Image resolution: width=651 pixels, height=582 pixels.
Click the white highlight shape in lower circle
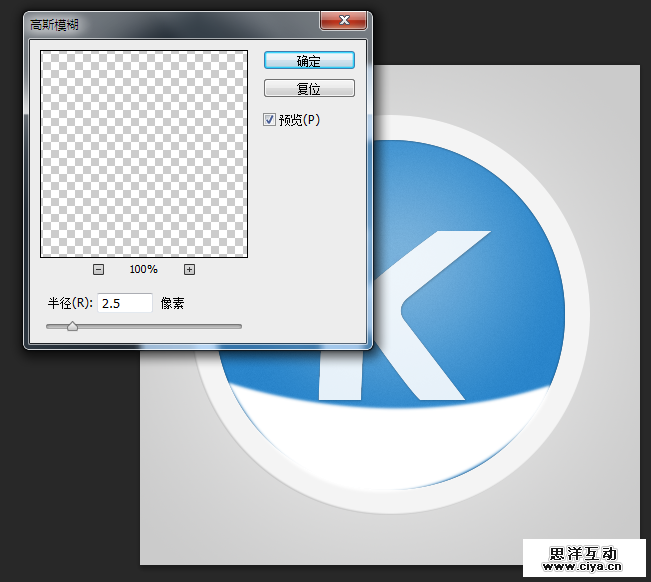tap(400, 440)
